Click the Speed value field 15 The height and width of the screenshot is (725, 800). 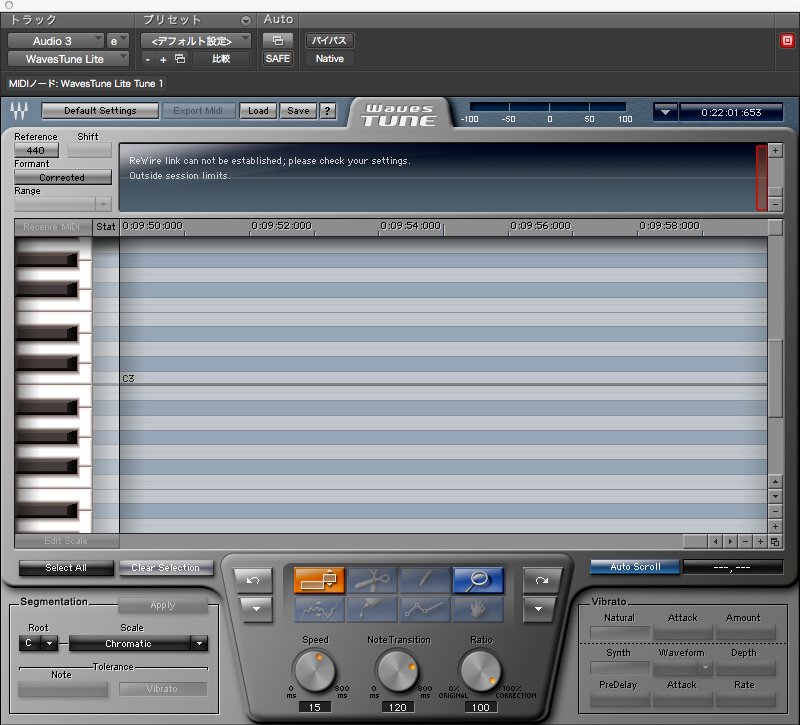[315, 707]
